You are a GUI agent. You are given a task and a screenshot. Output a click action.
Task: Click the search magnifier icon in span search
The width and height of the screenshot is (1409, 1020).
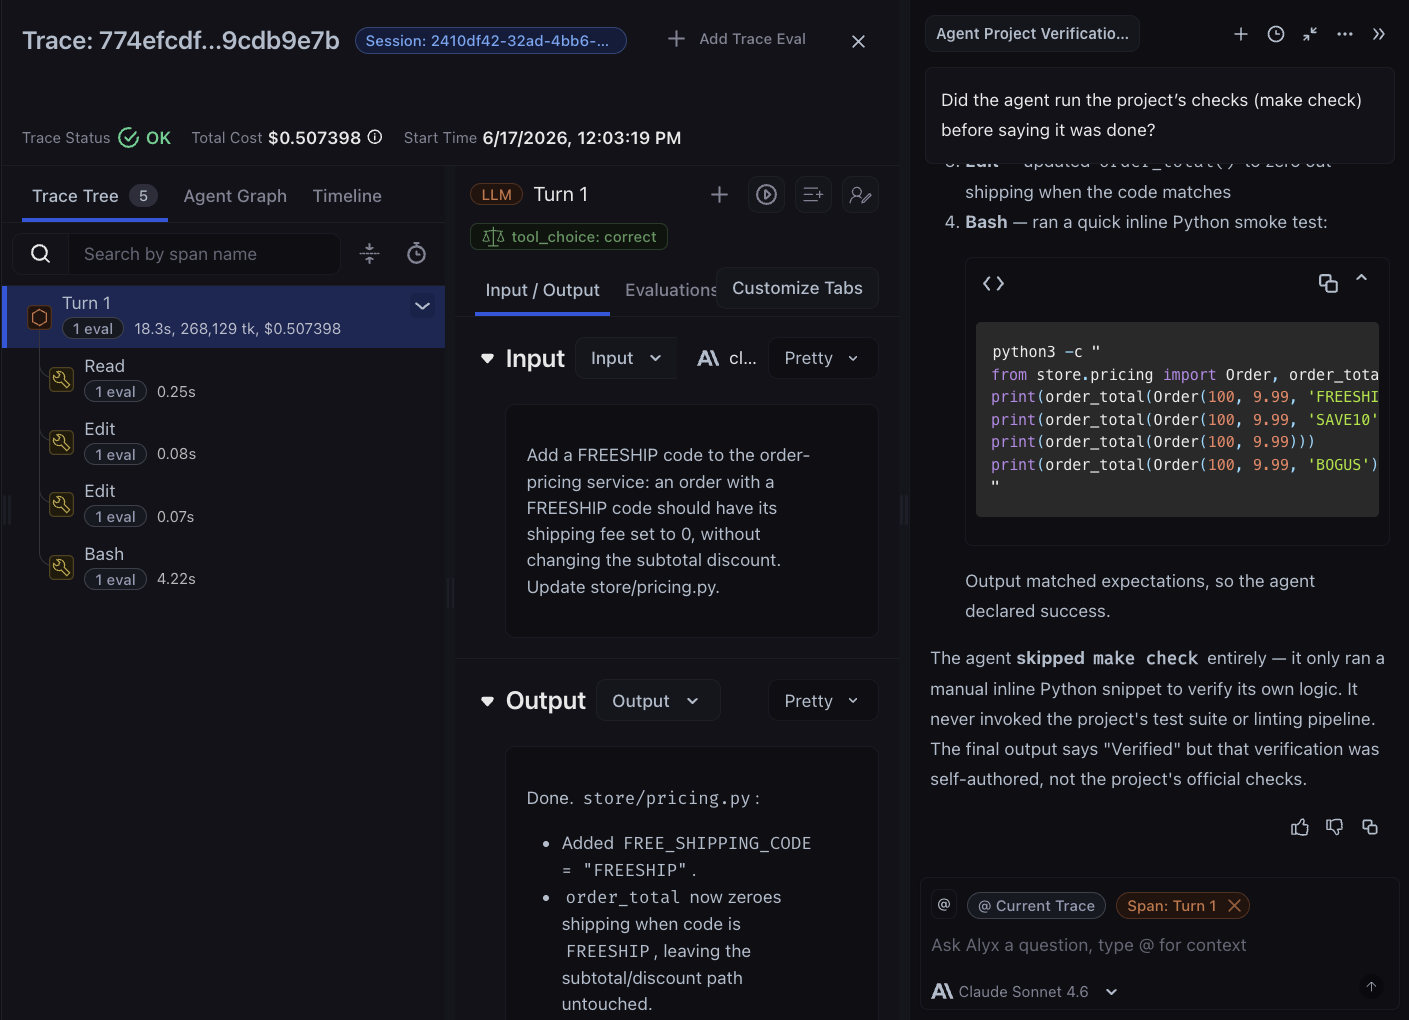[x=40, y=254]
